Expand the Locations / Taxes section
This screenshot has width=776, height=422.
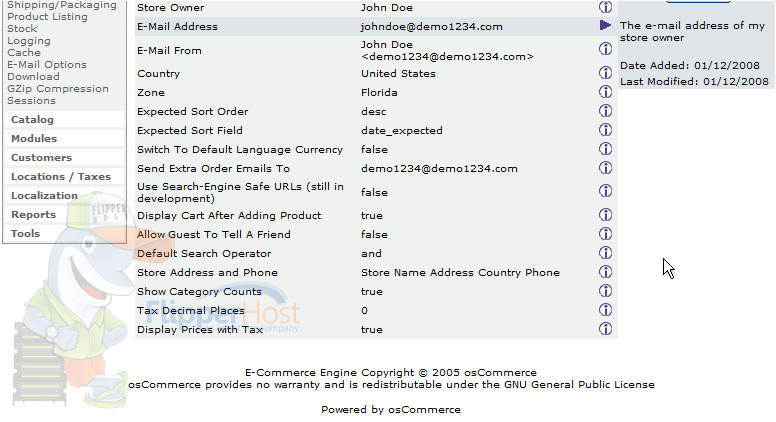pos(61,177)
